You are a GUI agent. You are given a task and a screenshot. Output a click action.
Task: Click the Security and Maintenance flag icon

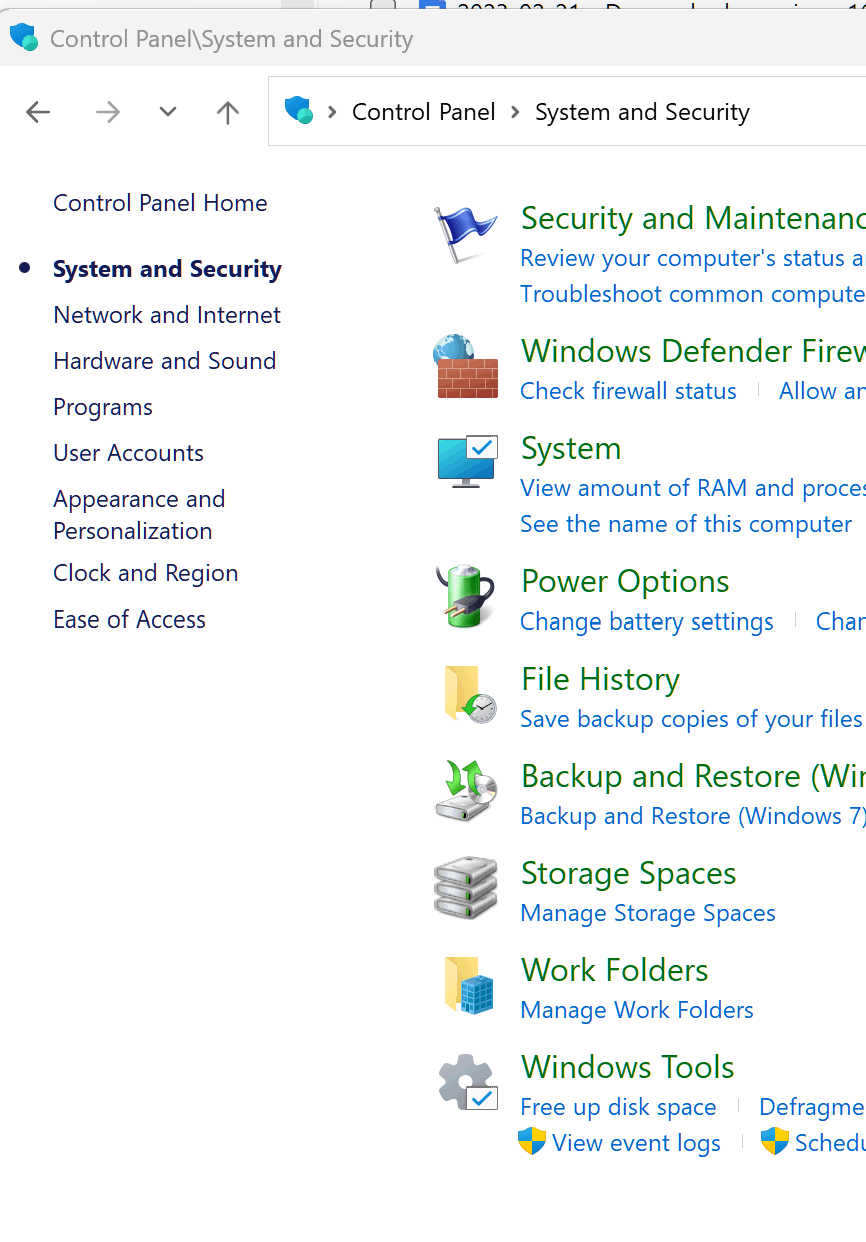coord(466,234)
